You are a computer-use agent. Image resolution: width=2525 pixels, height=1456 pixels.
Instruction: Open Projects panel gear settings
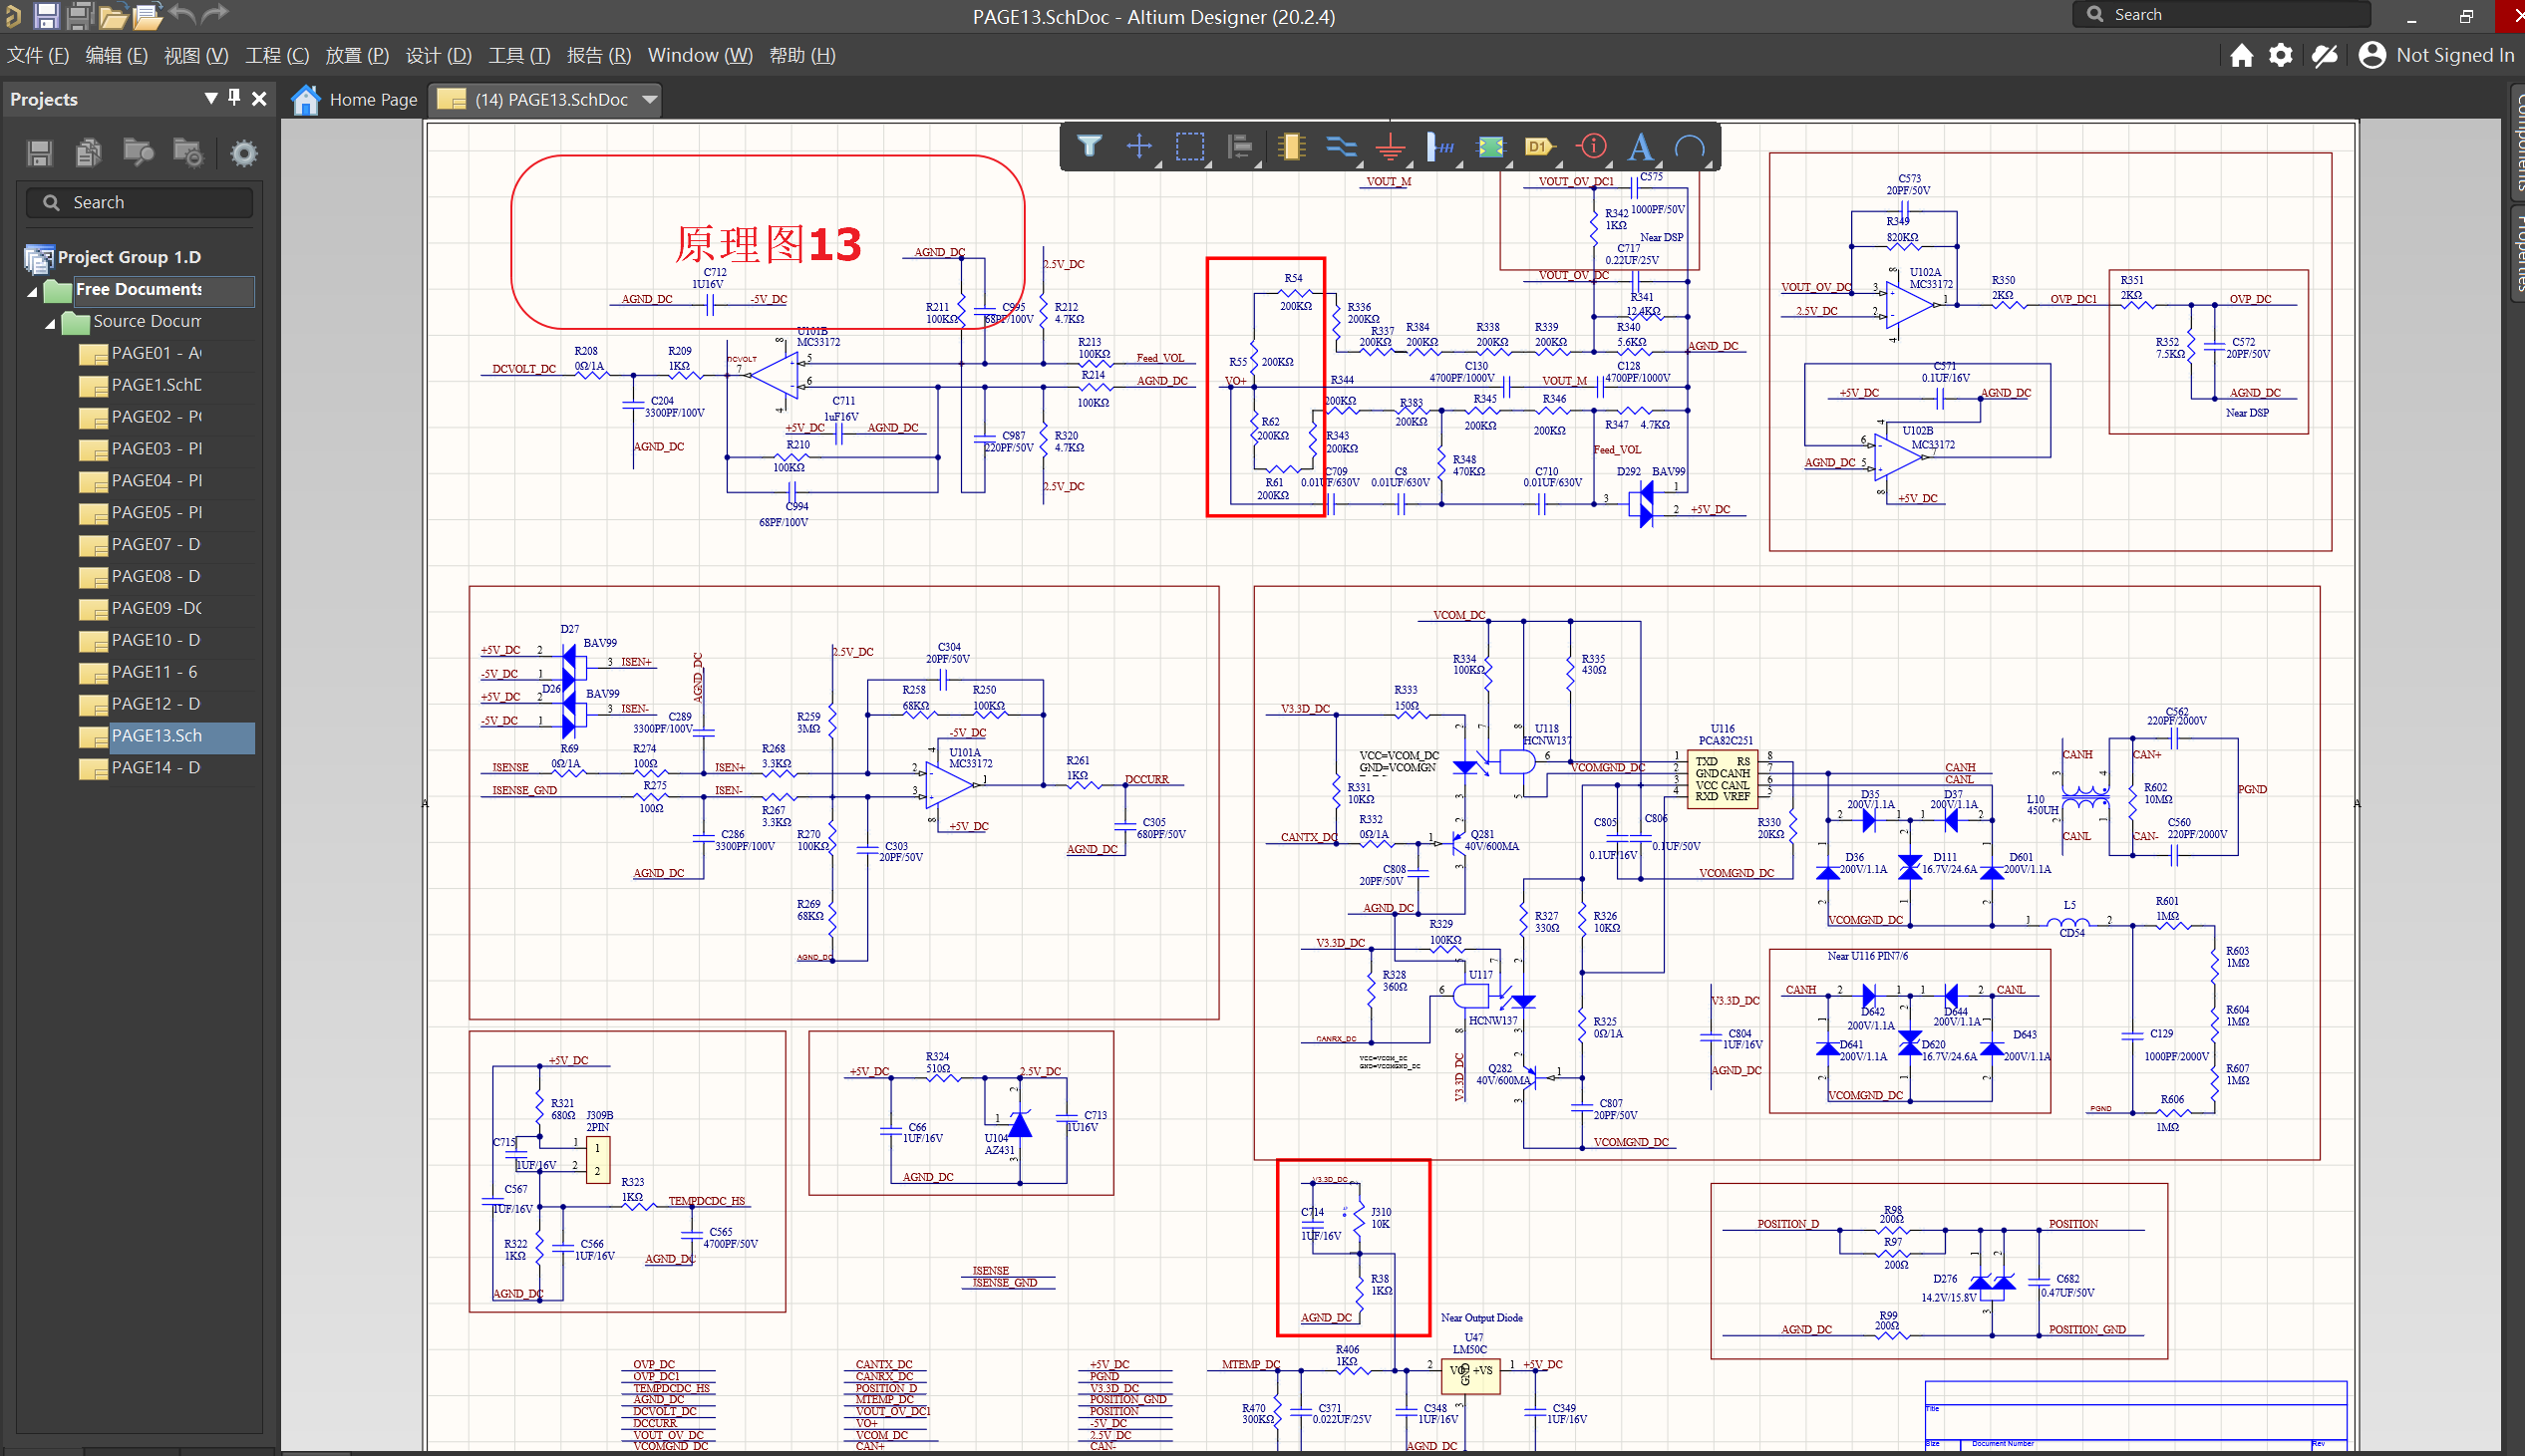pyautogui.click(x=243, y=153)
